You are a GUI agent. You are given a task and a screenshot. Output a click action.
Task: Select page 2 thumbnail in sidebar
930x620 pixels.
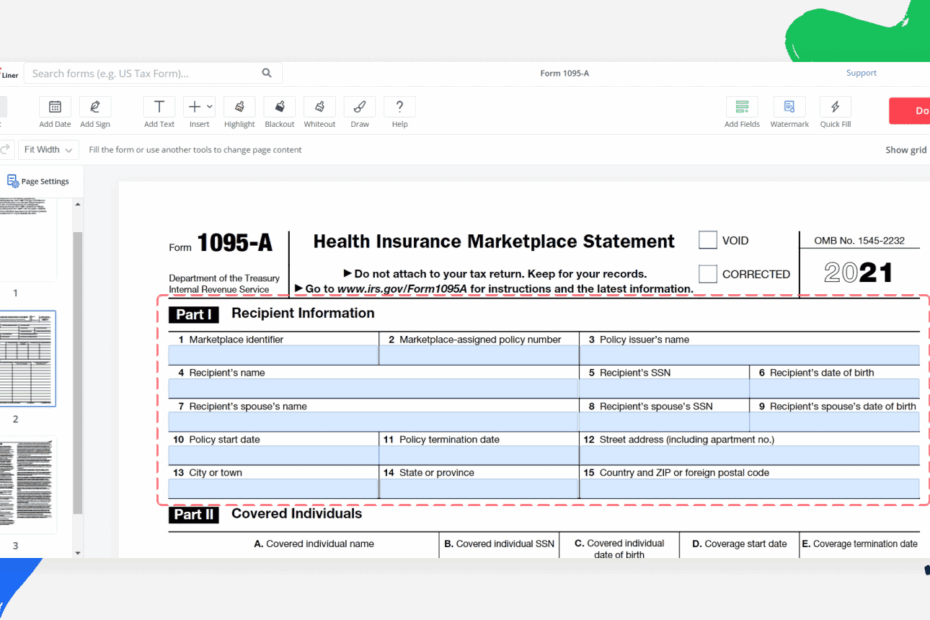click(27, 360)
